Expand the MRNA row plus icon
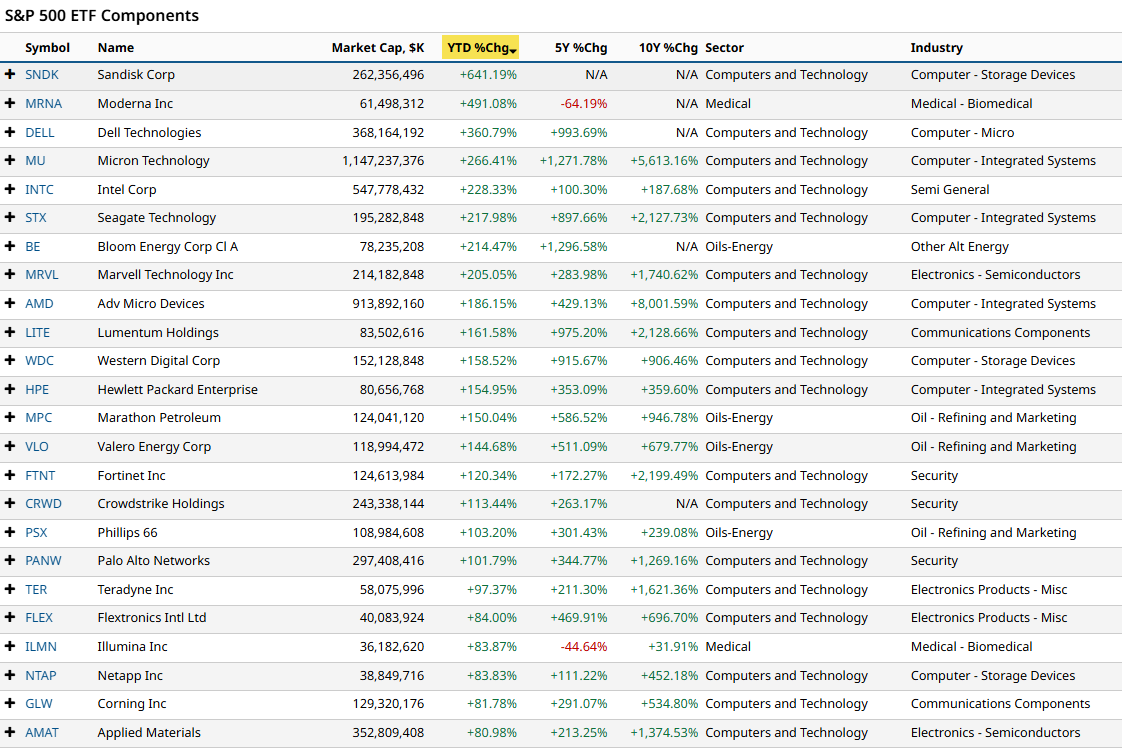The image size is (1122, 750). click(10, 103)
